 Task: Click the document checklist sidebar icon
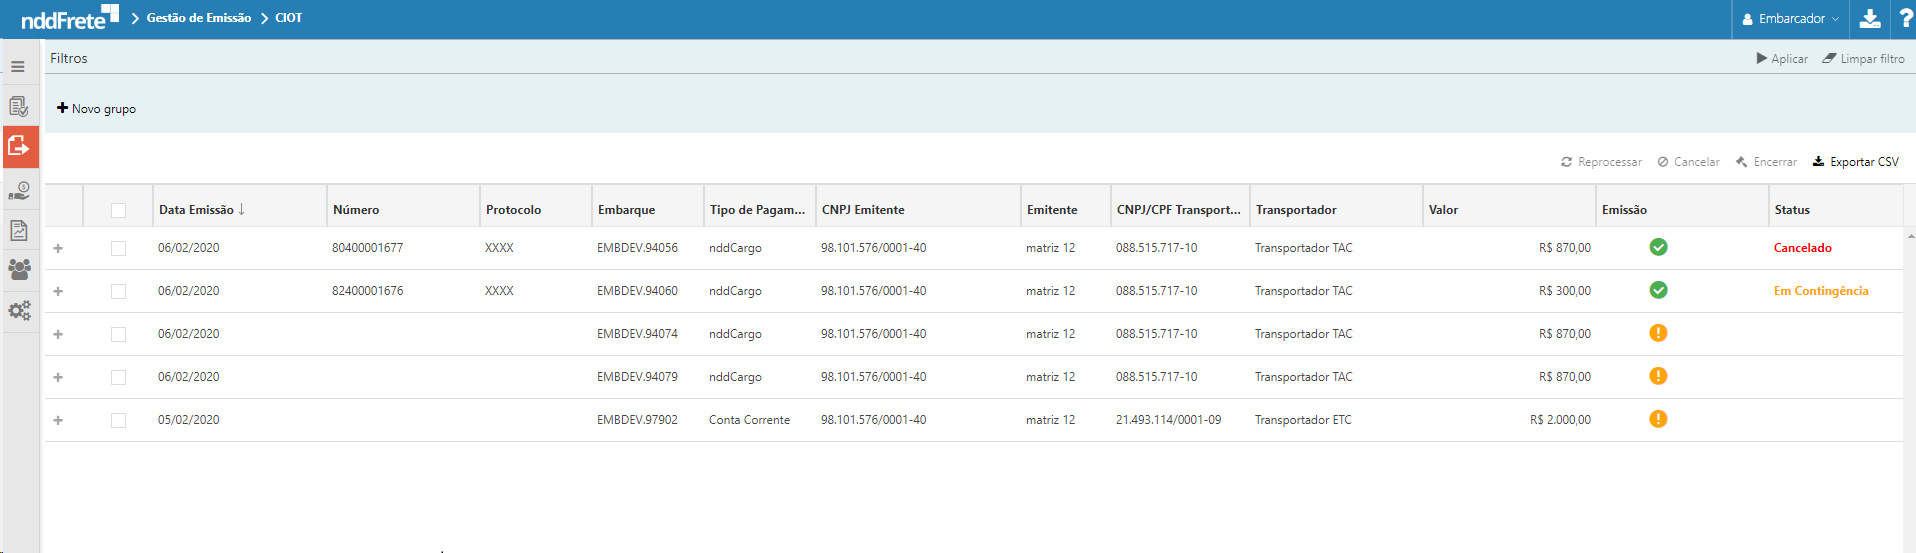(18, 106)
